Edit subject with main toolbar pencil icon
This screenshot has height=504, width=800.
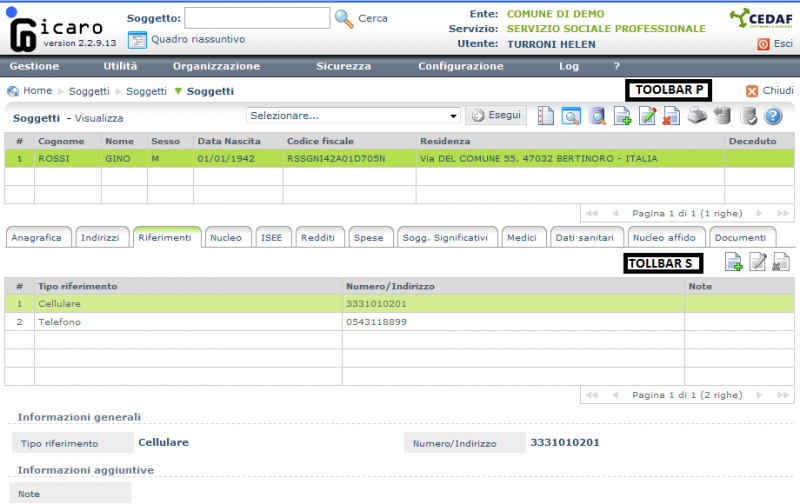click(x=647, y=116)
